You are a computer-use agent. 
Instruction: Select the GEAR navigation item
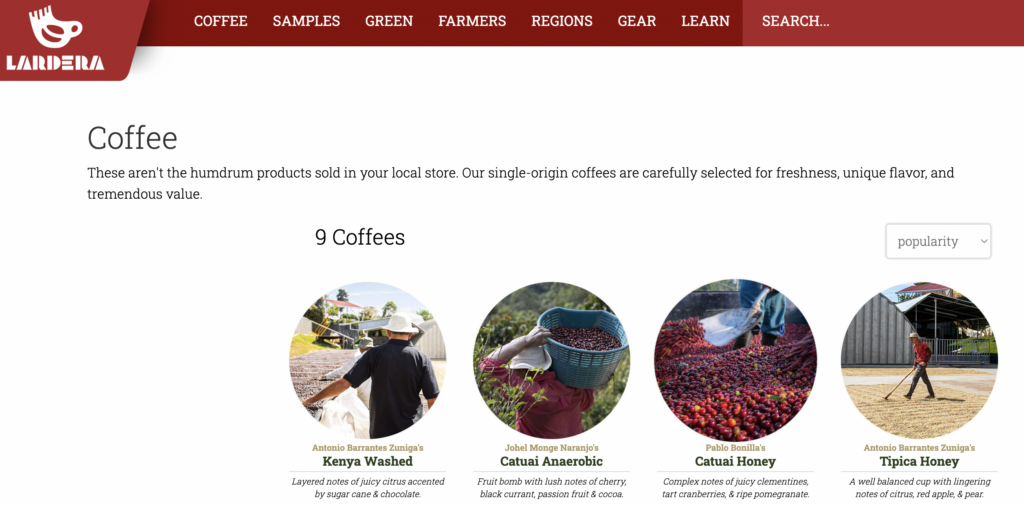(637, 21)
